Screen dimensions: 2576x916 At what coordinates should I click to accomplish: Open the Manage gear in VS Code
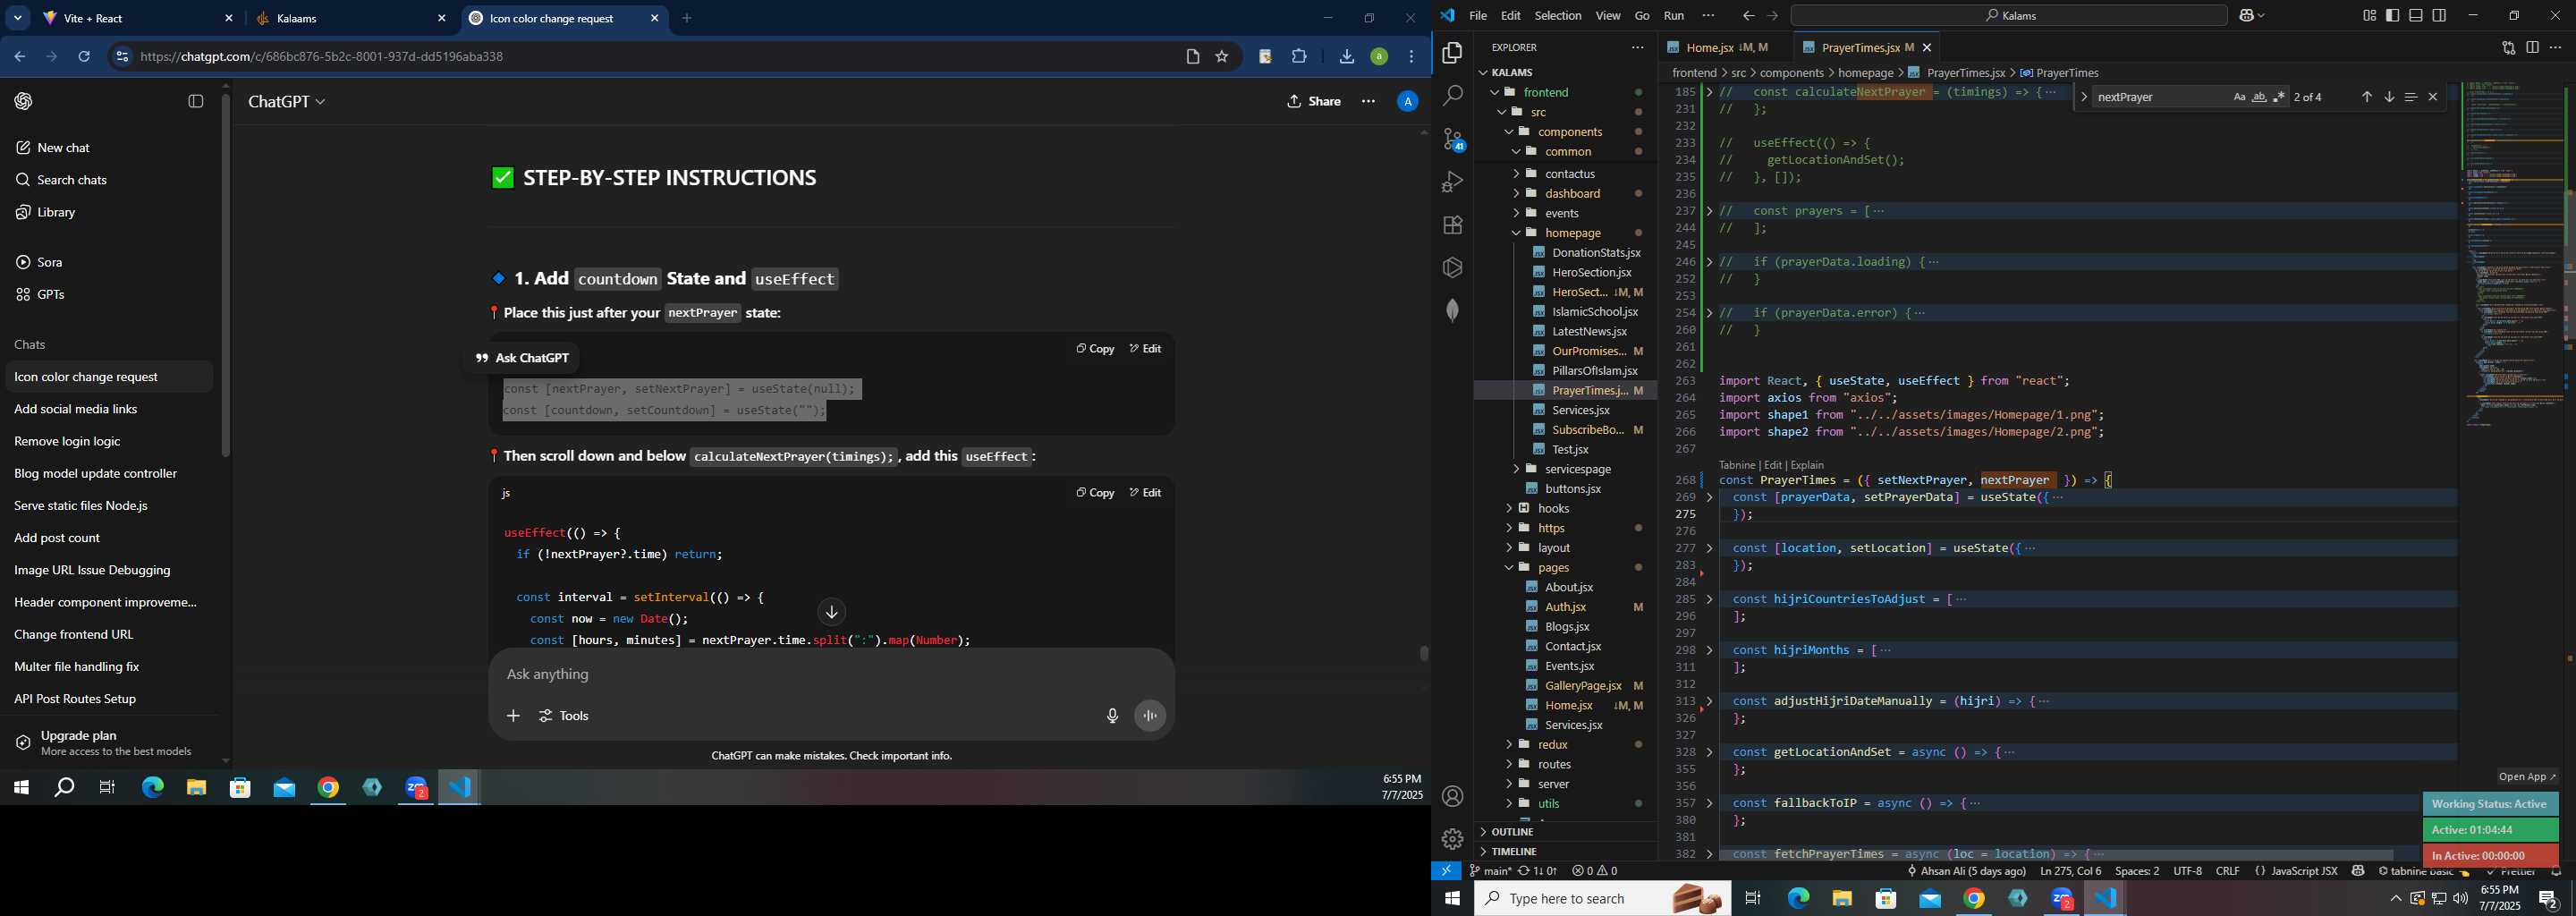tap(1452, 839)
